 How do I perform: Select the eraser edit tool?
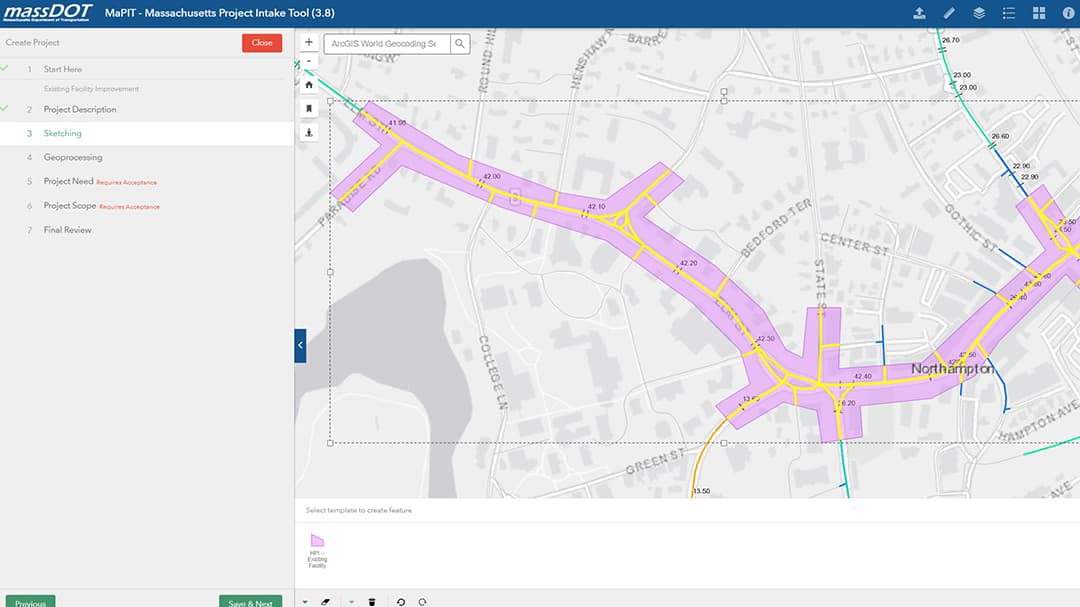click(325, 601)
